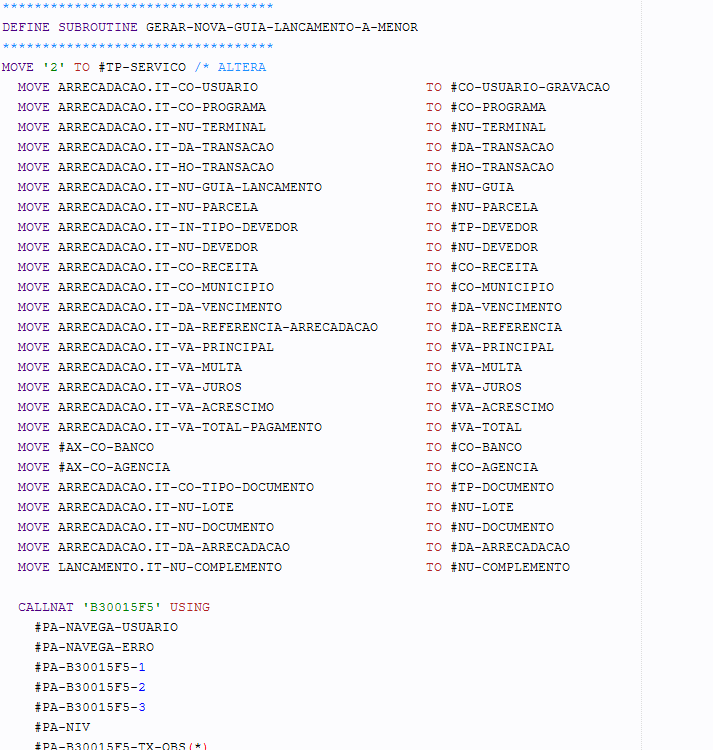Click the #HO-TRANSACAO variable

tap(501, 167)
